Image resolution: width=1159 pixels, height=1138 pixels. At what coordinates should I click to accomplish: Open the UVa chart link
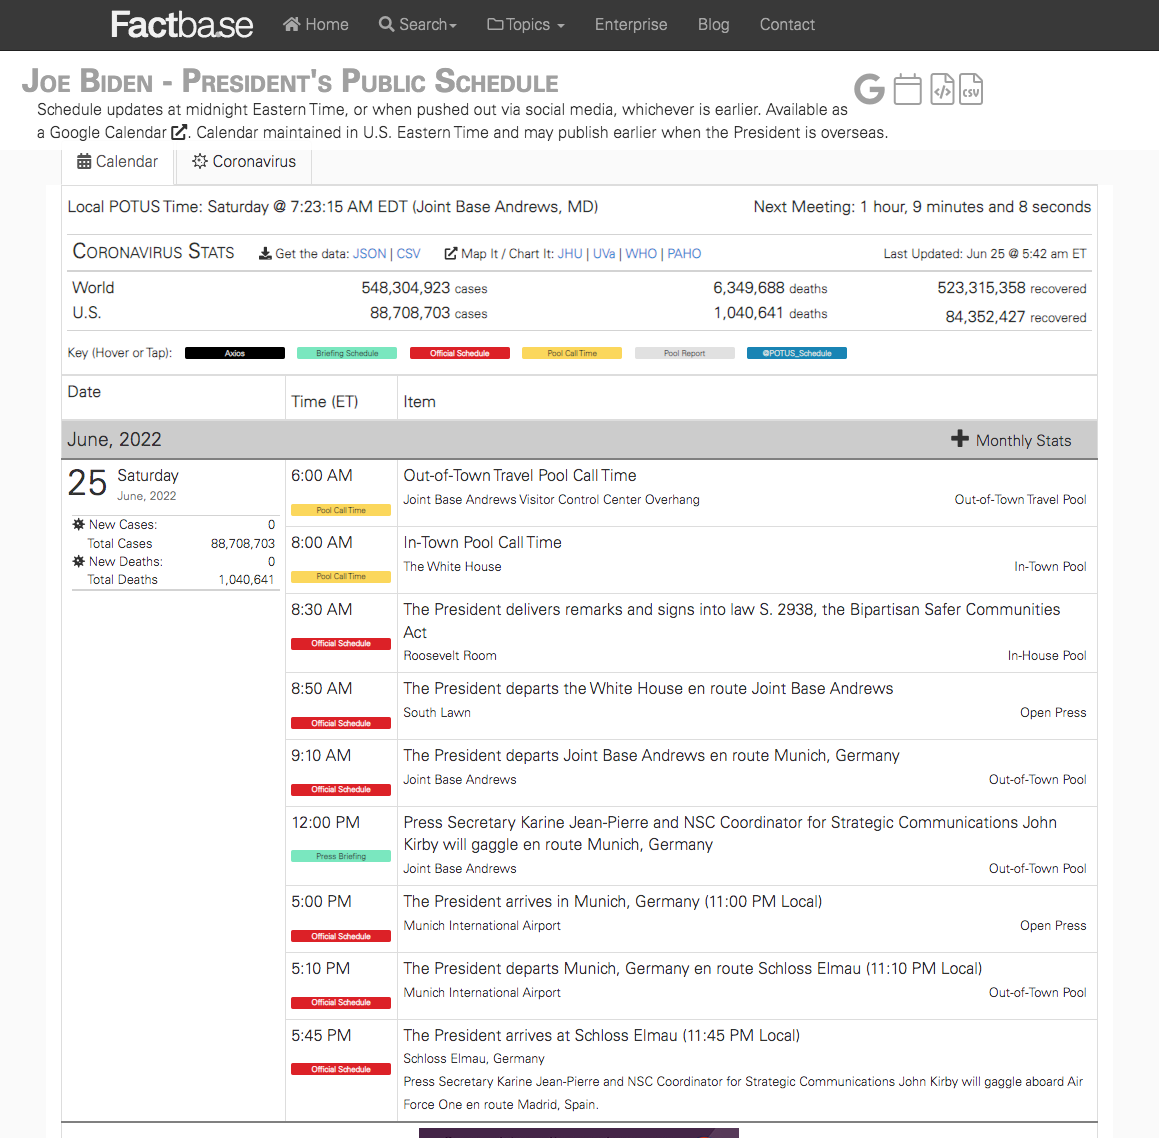(x=604, y=253)
